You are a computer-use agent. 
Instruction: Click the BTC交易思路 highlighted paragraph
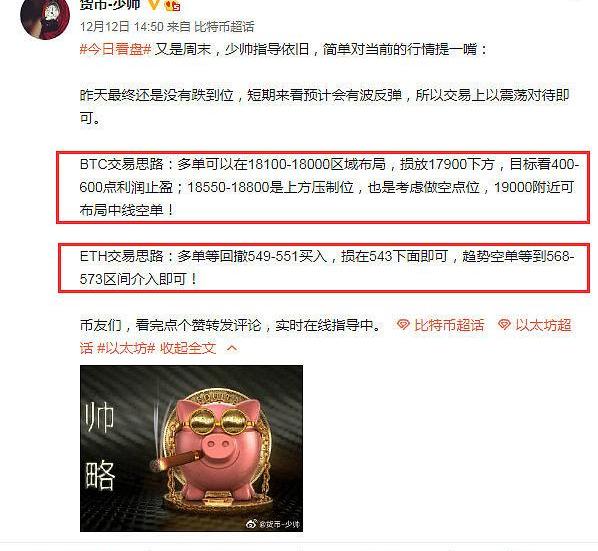click(323, 187)
